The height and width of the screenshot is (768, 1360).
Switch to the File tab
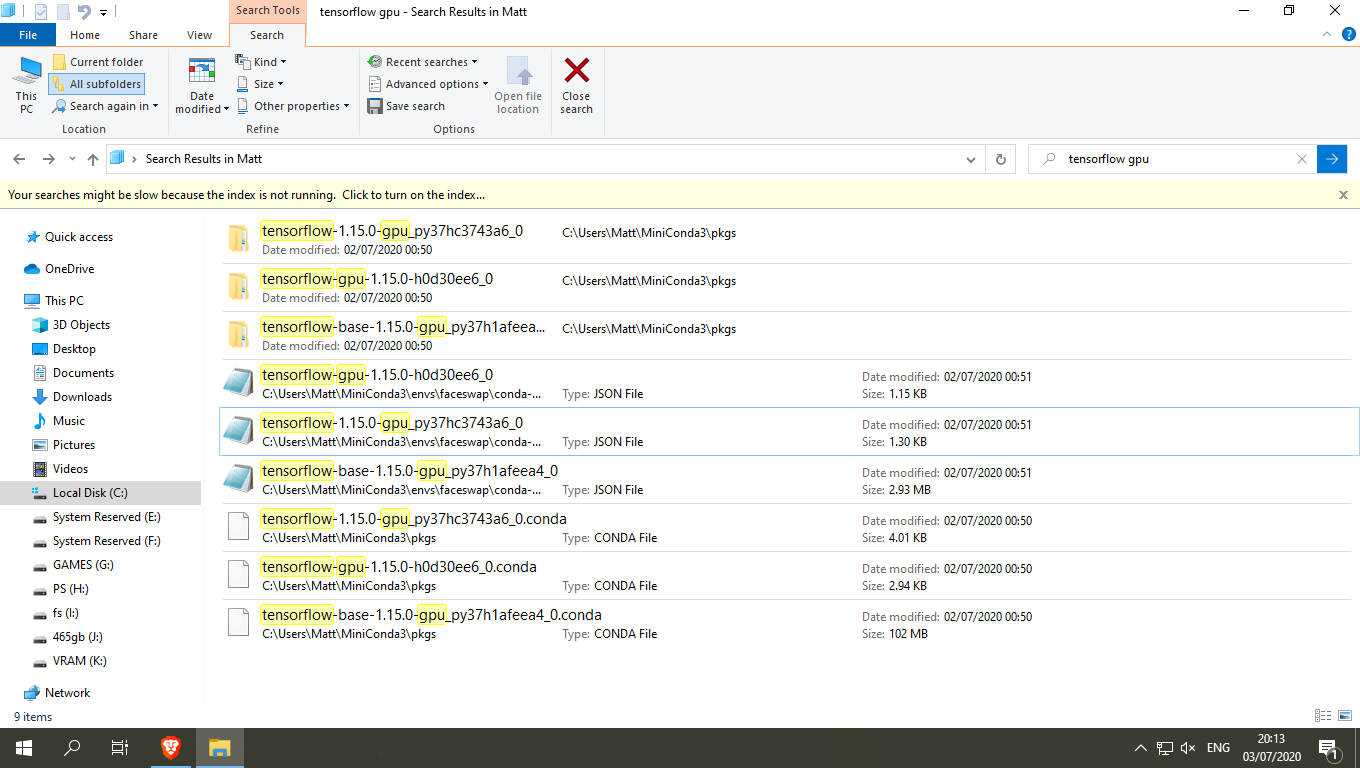point(28,35)
